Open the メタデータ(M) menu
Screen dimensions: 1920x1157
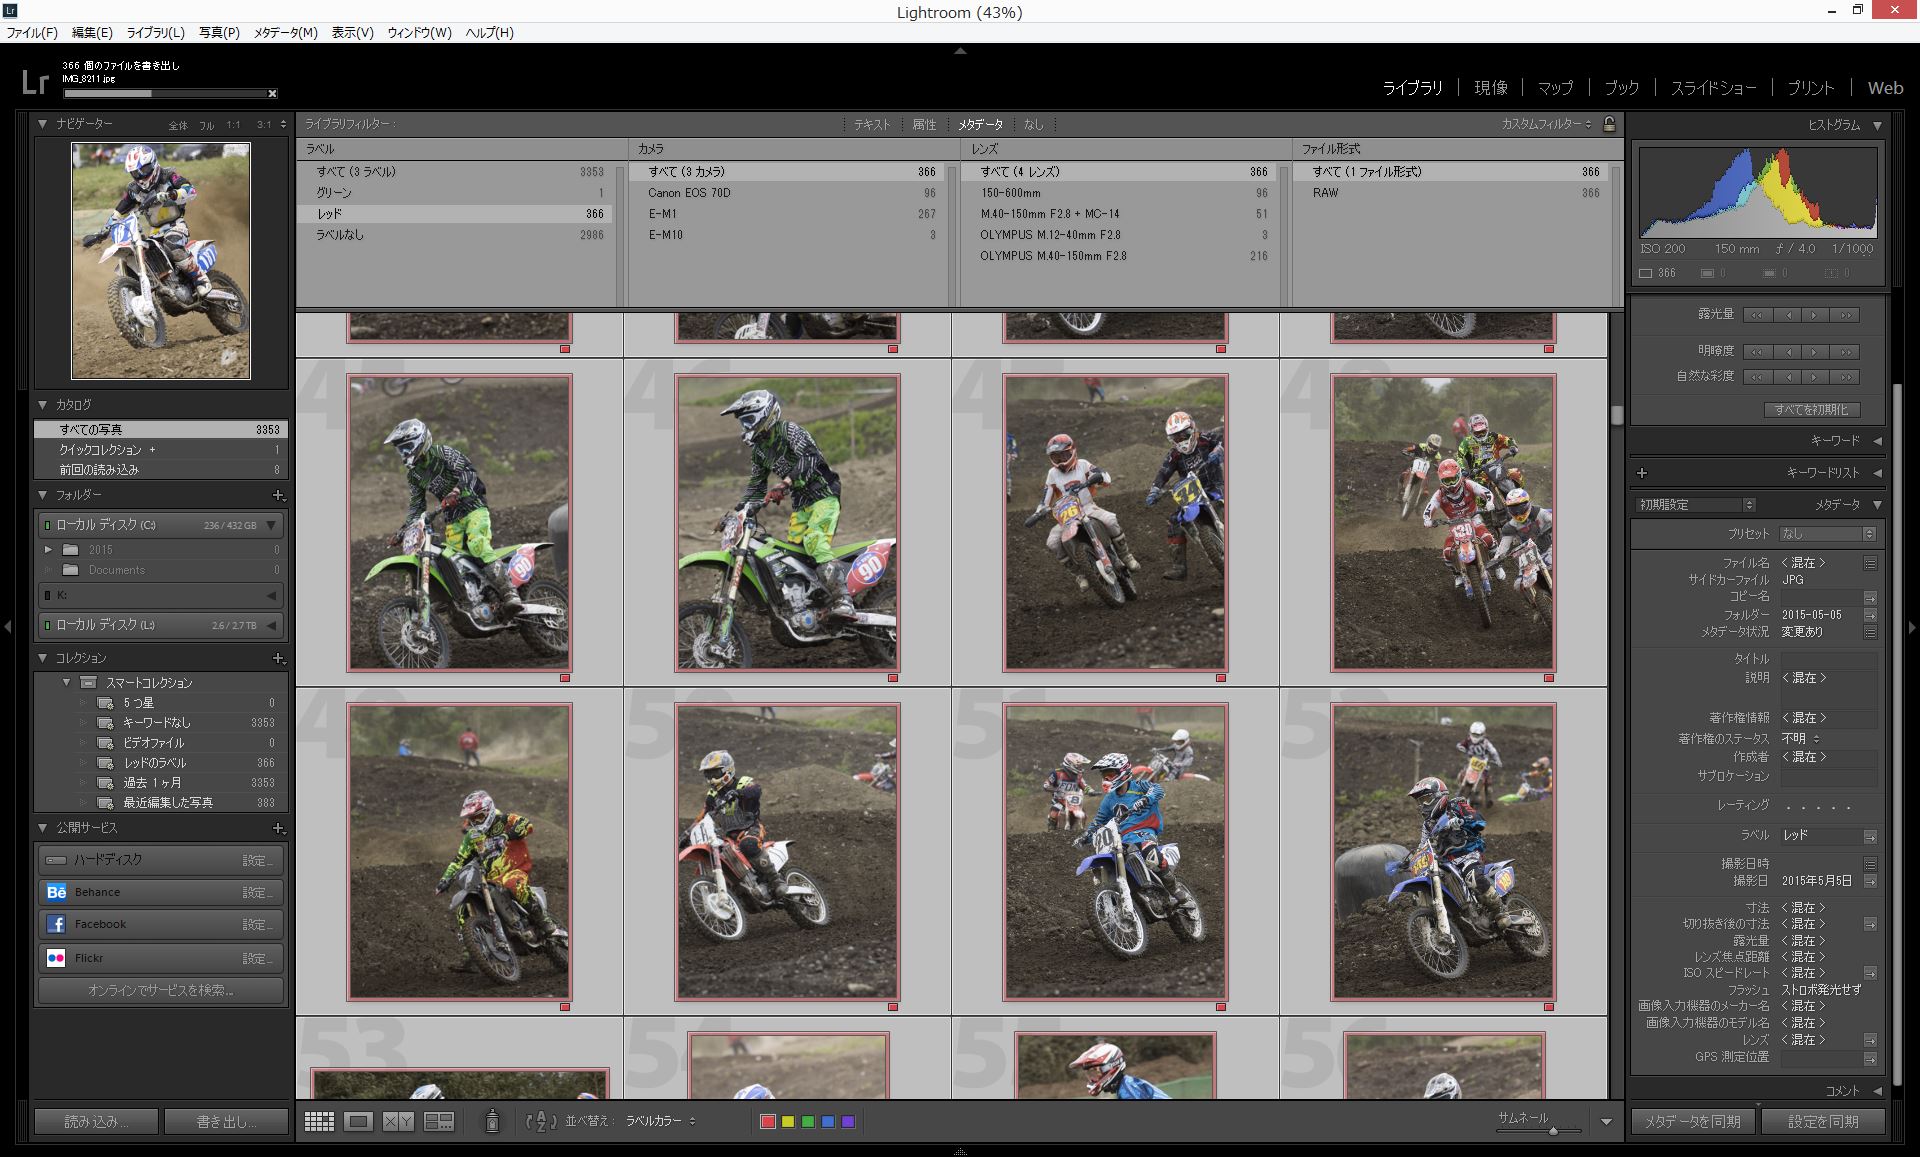285,32
